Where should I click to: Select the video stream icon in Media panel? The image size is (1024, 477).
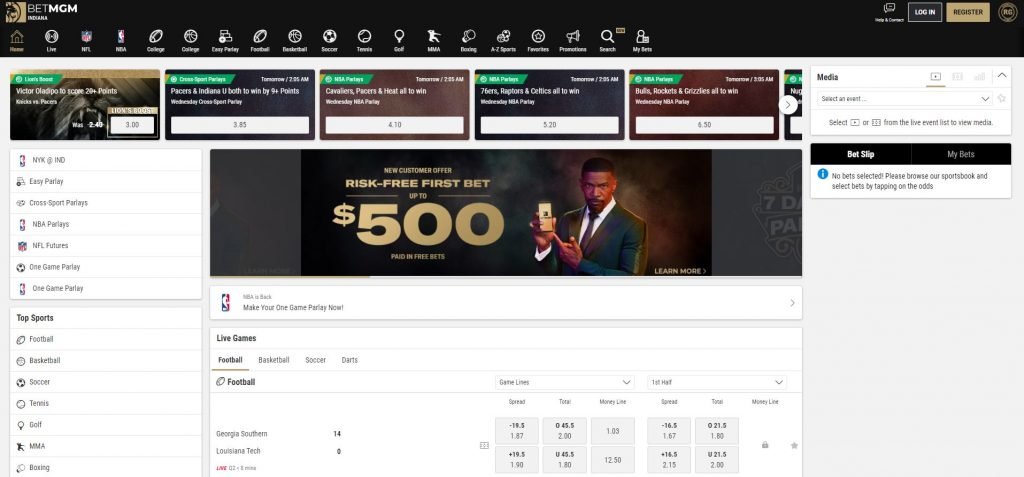936,76
